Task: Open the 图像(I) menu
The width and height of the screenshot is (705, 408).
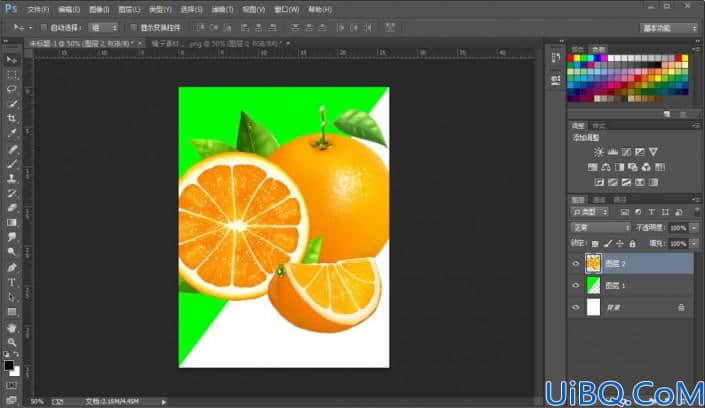Action: point(99,9)
